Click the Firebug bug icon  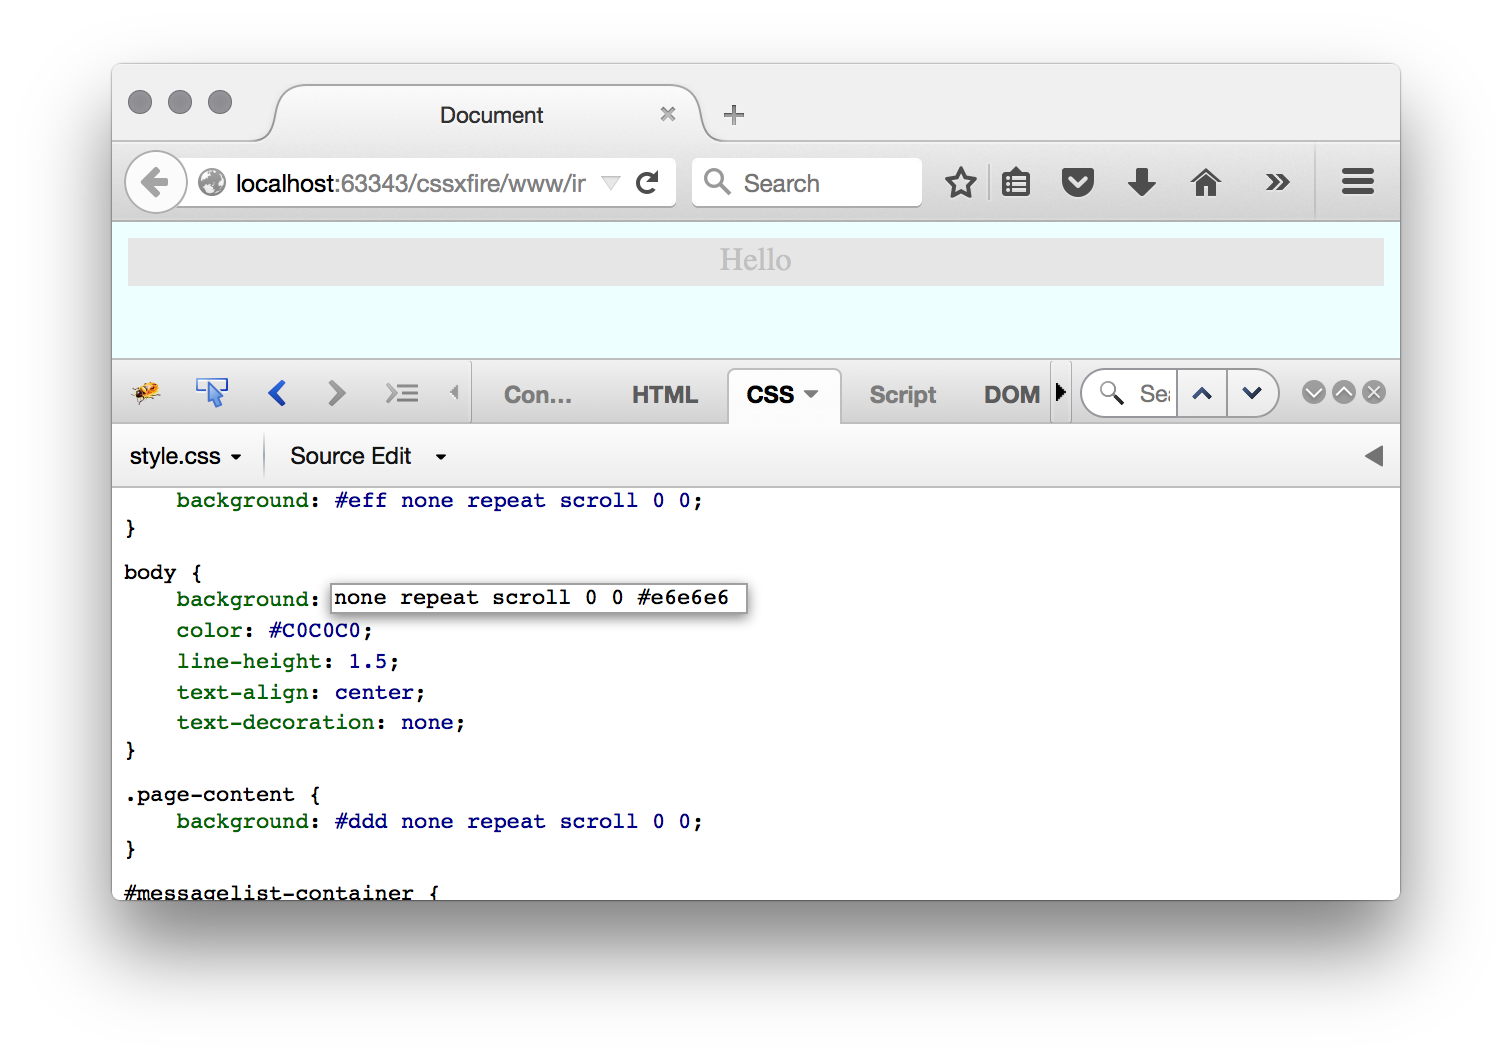pos(147,393)
